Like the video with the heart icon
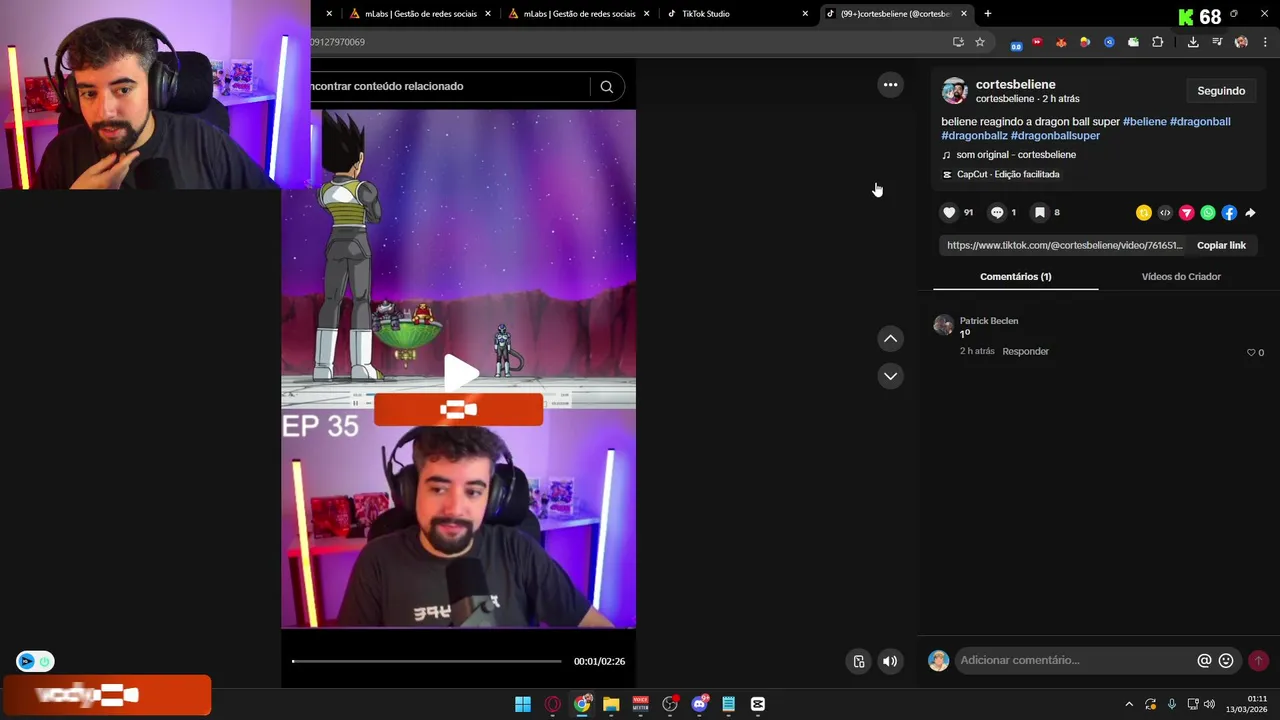The width and height of the screenshot is (1280, 720). point(949,212)
